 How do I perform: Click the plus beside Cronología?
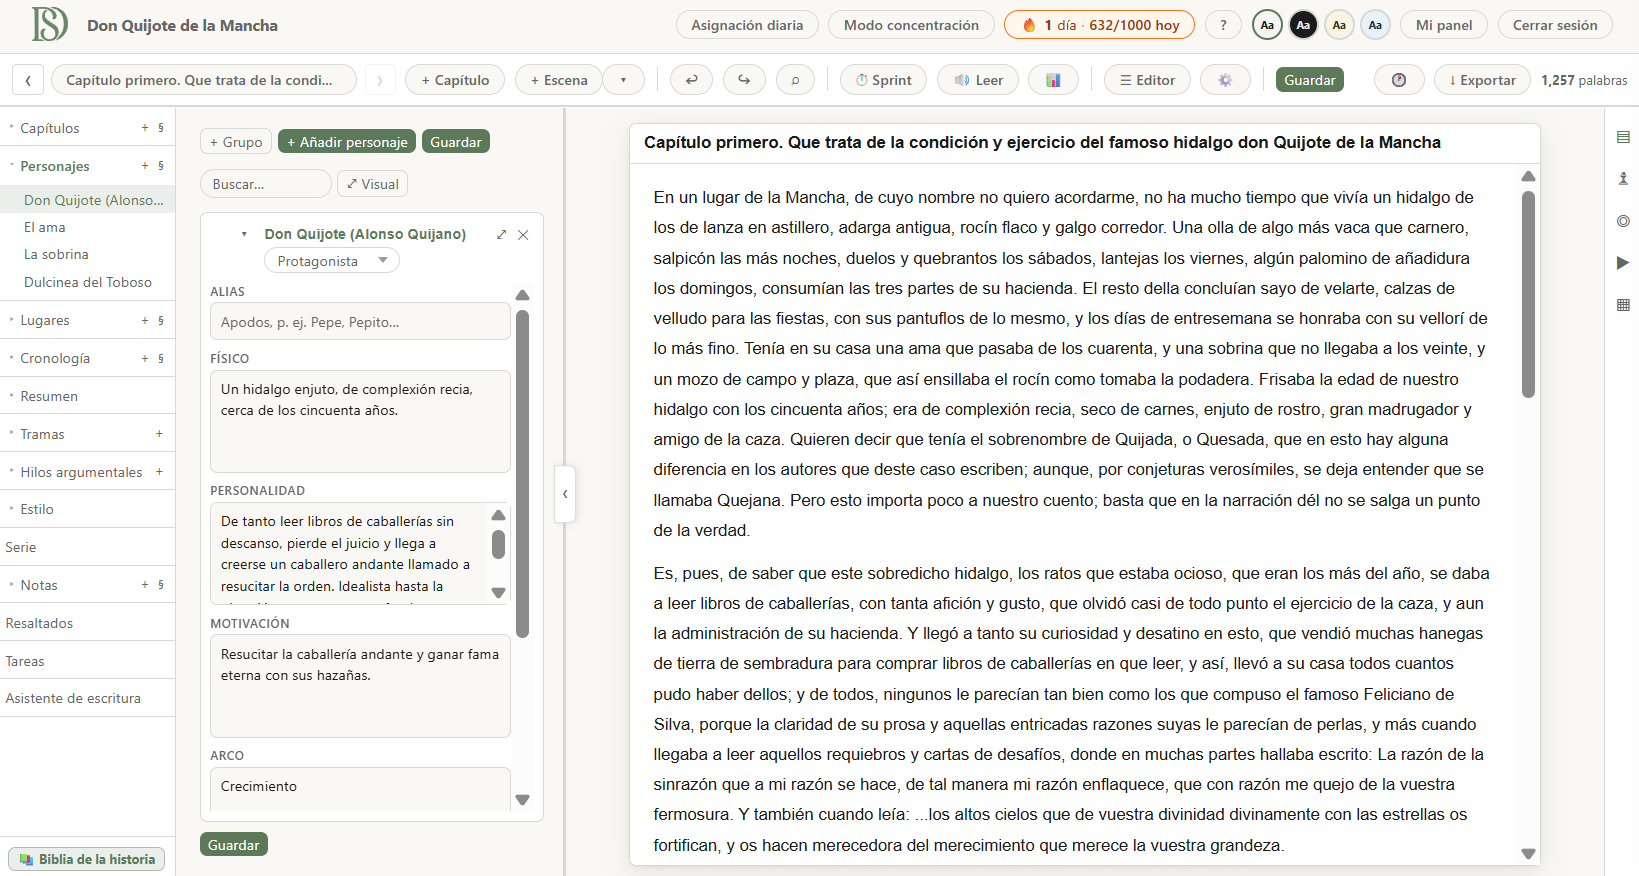pyautogui.click(x=145, y=358)
